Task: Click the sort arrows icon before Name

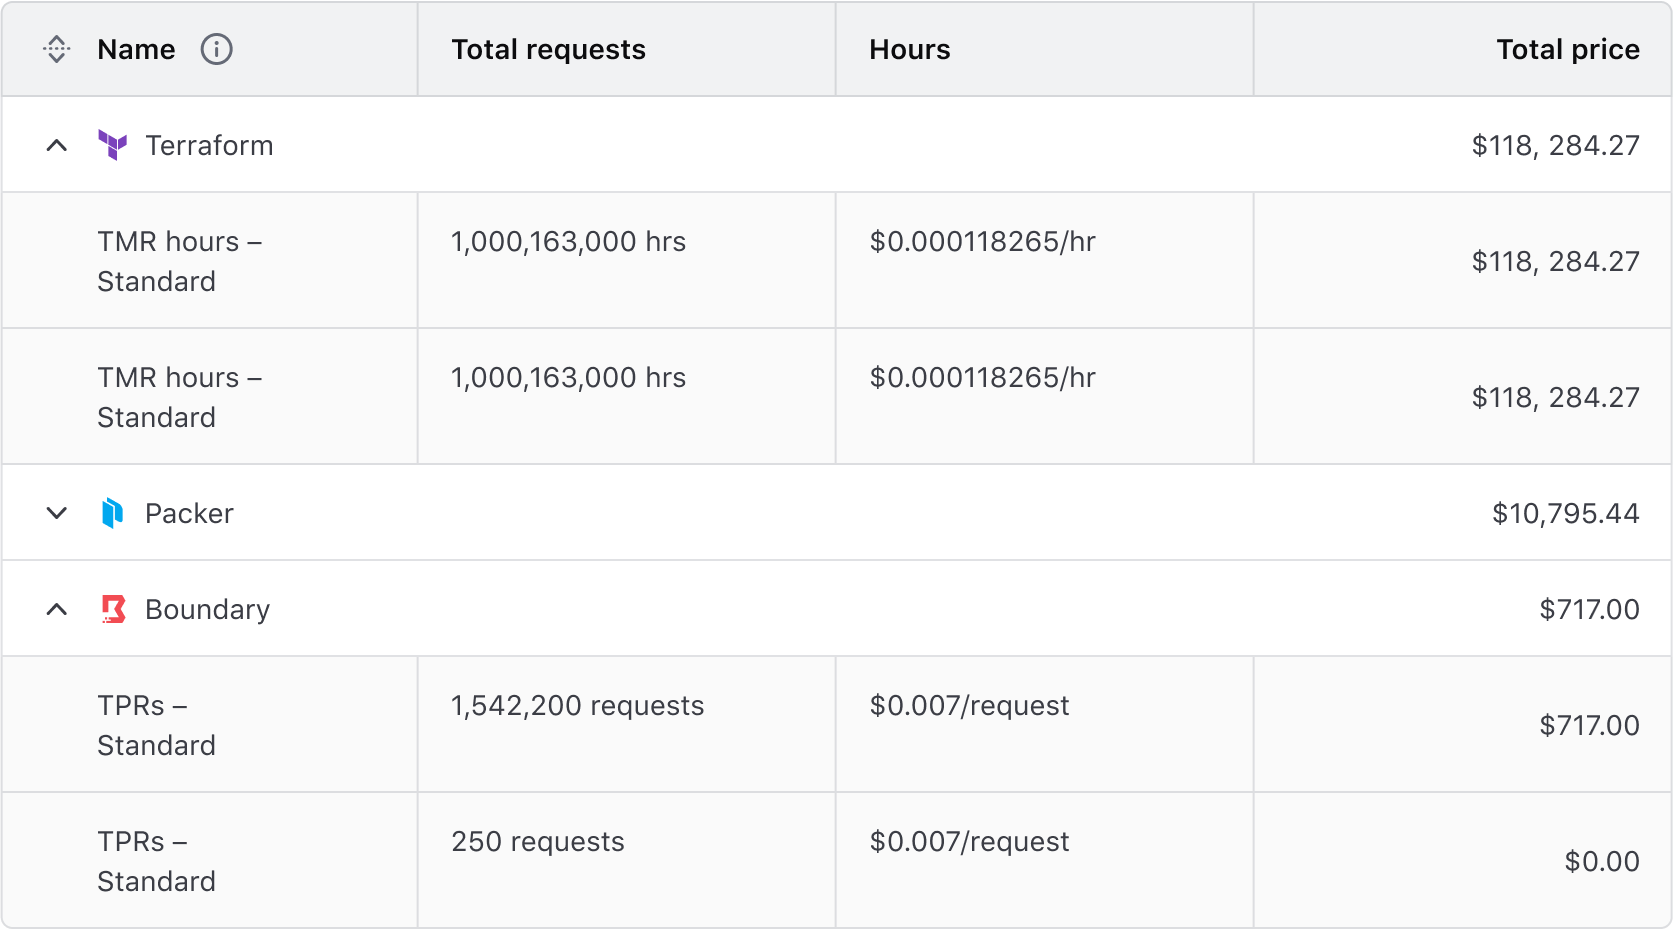Action: pos(57,49)
